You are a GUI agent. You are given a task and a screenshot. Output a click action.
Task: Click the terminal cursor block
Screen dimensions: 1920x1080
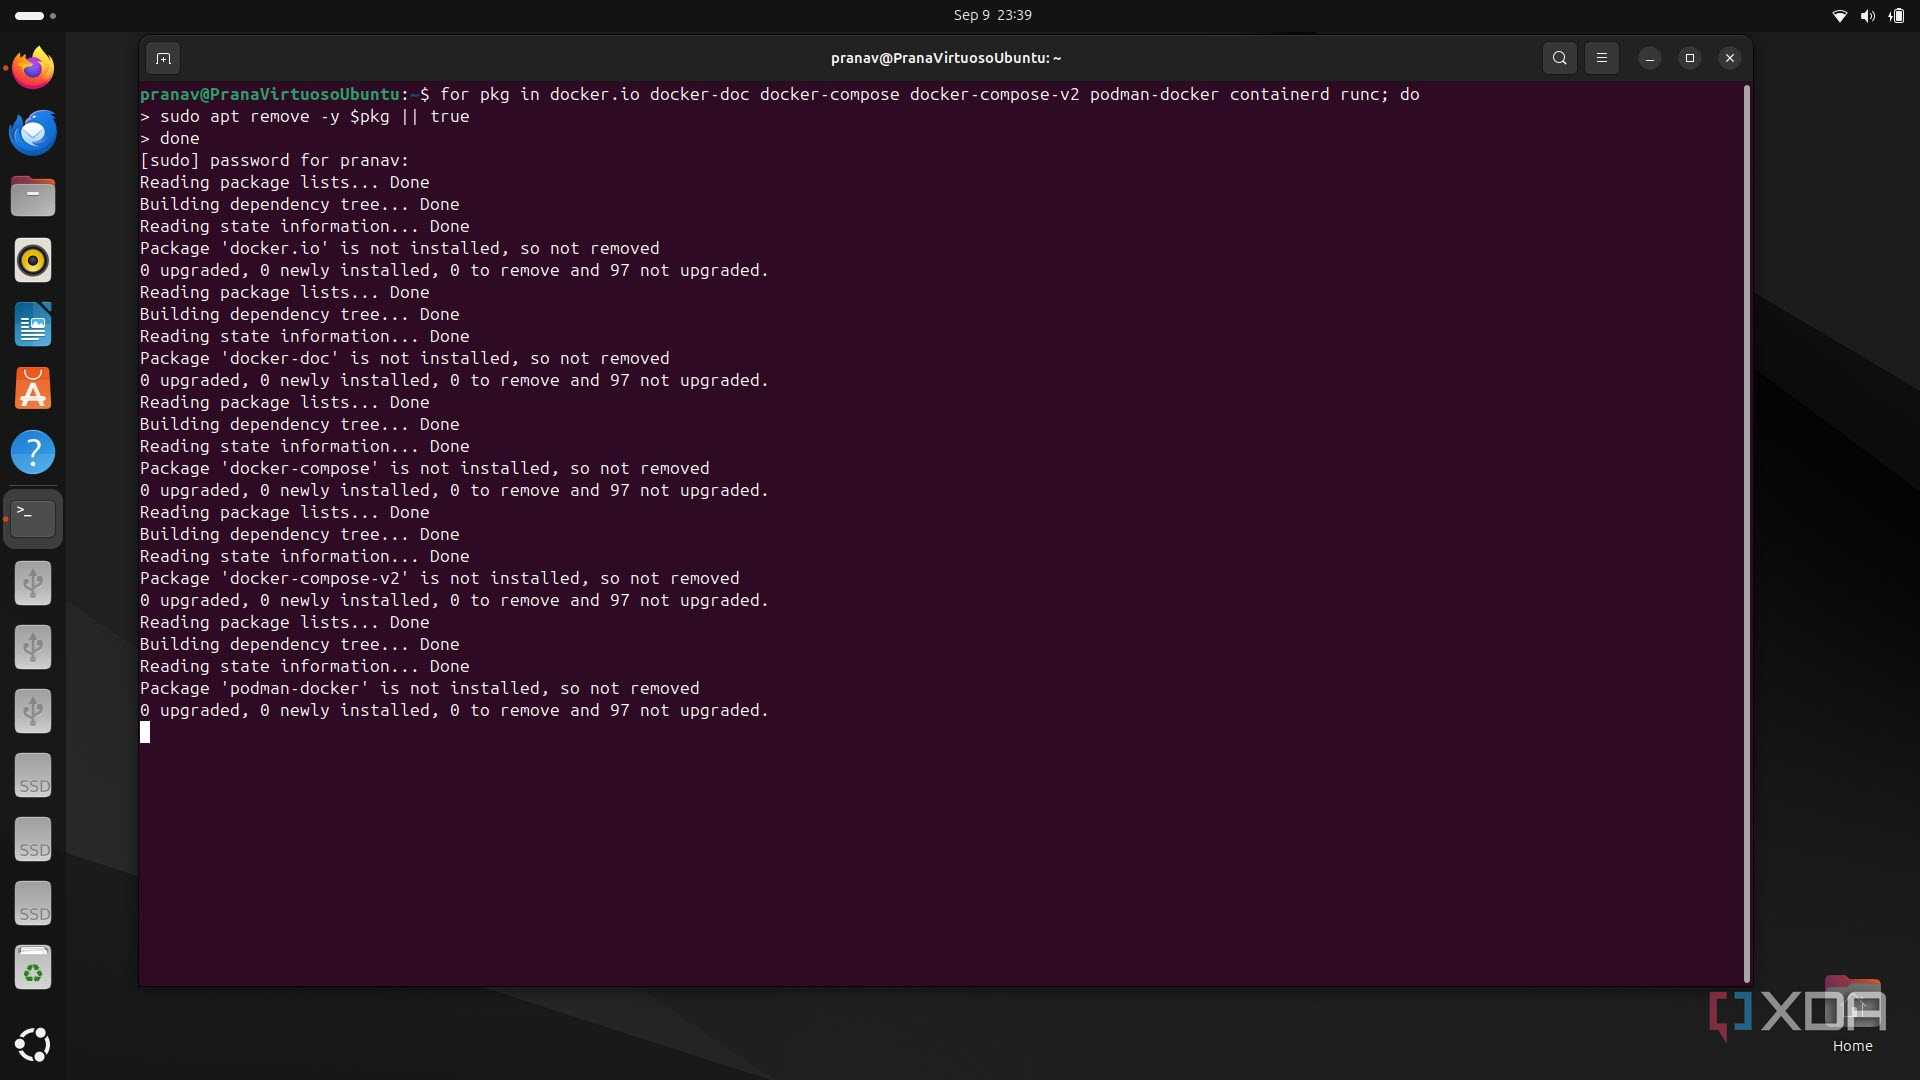pyautogui.click(x=145, y=733)
